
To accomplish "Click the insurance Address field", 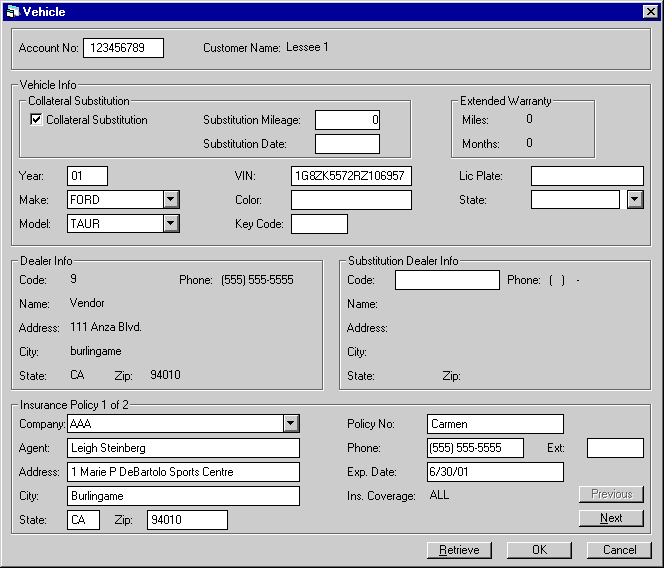I will tap(183, 472).
